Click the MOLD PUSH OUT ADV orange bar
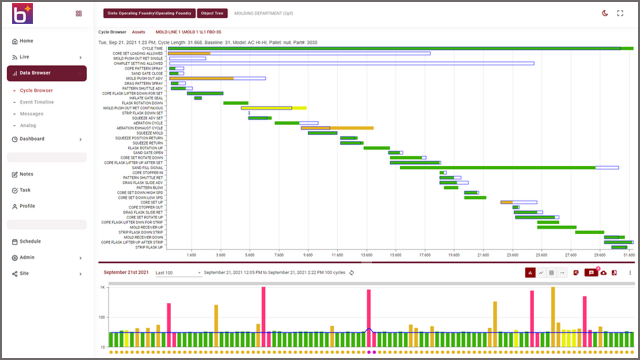Viewport: 640px width, 360px height. 201,78
